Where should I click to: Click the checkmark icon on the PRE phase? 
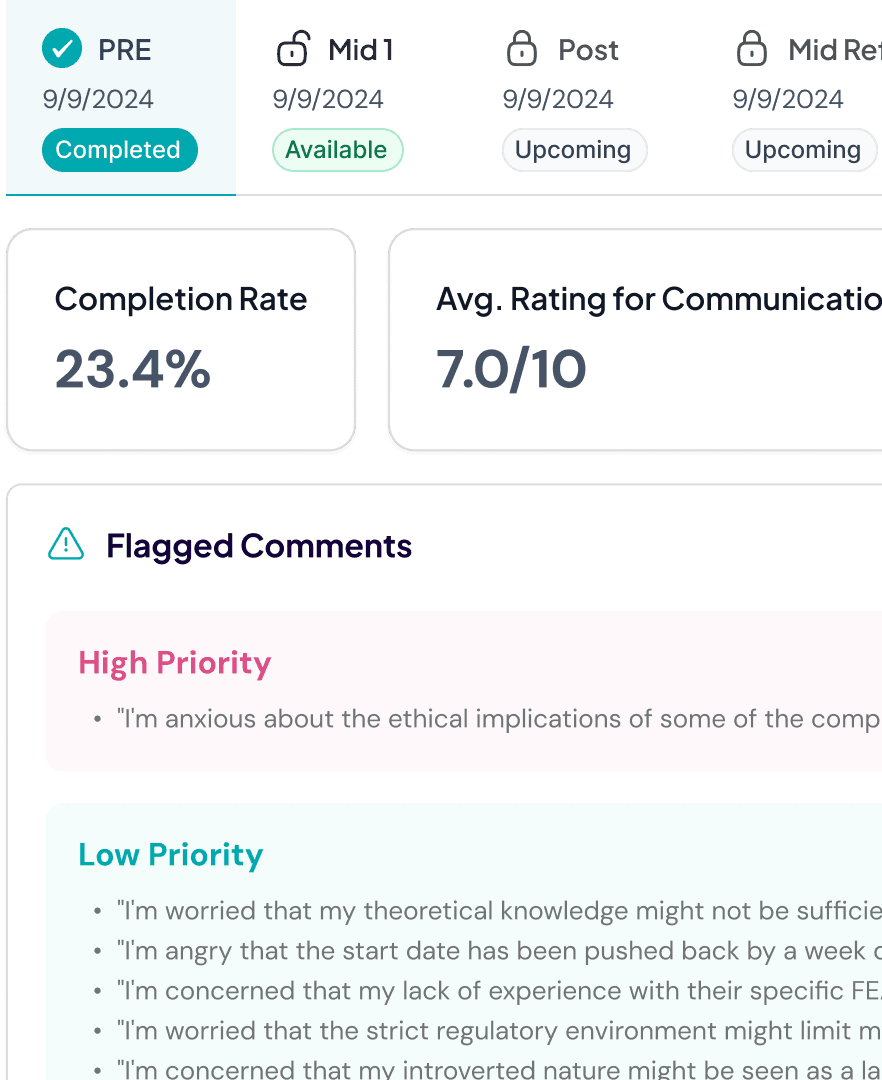click(x=61, y=48)
